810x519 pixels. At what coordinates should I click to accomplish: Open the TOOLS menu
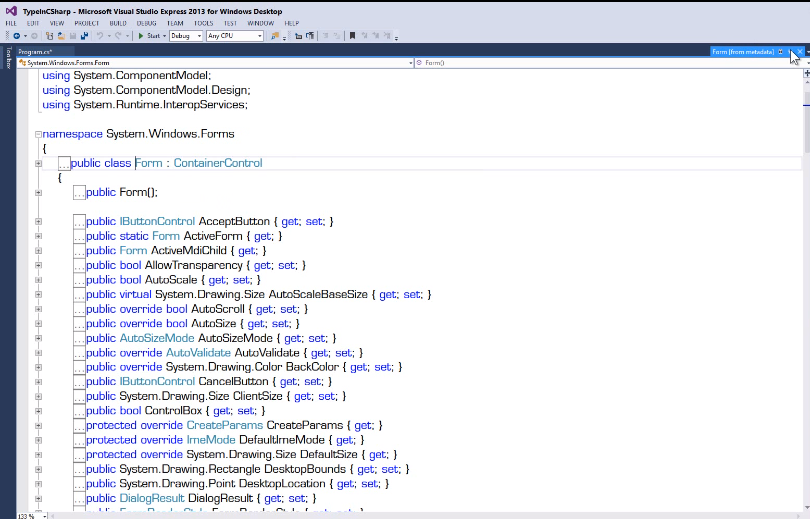204,23
